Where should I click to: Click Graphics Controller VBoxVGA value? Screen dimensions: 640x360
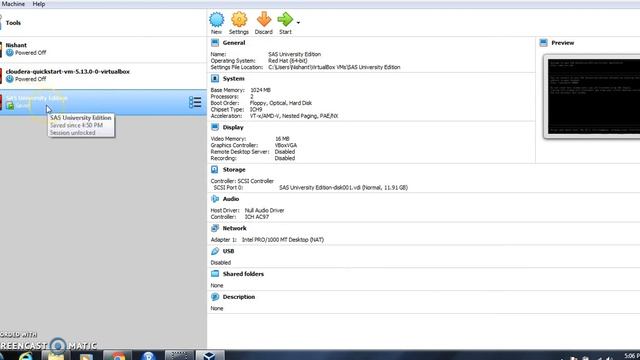(286, 145)
